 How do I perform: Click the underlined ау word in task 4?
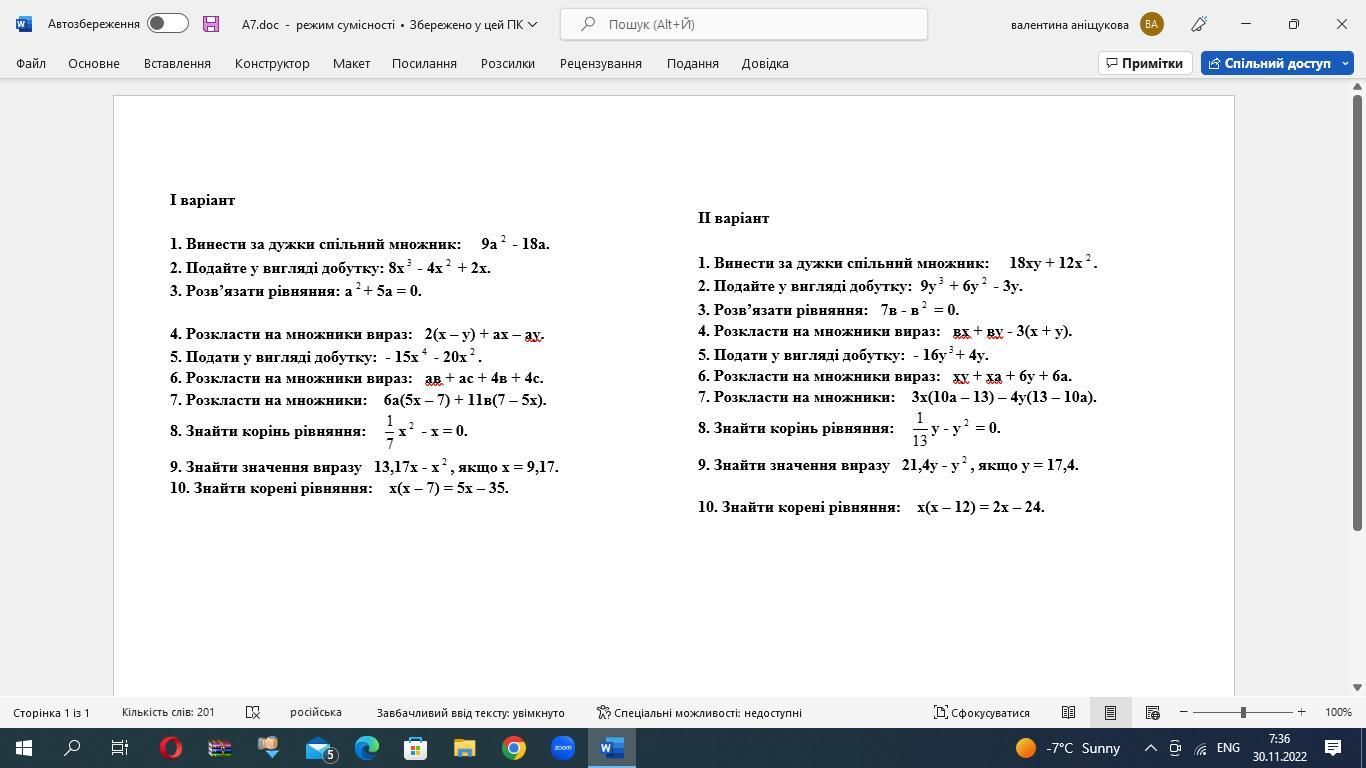coord(533,335)
